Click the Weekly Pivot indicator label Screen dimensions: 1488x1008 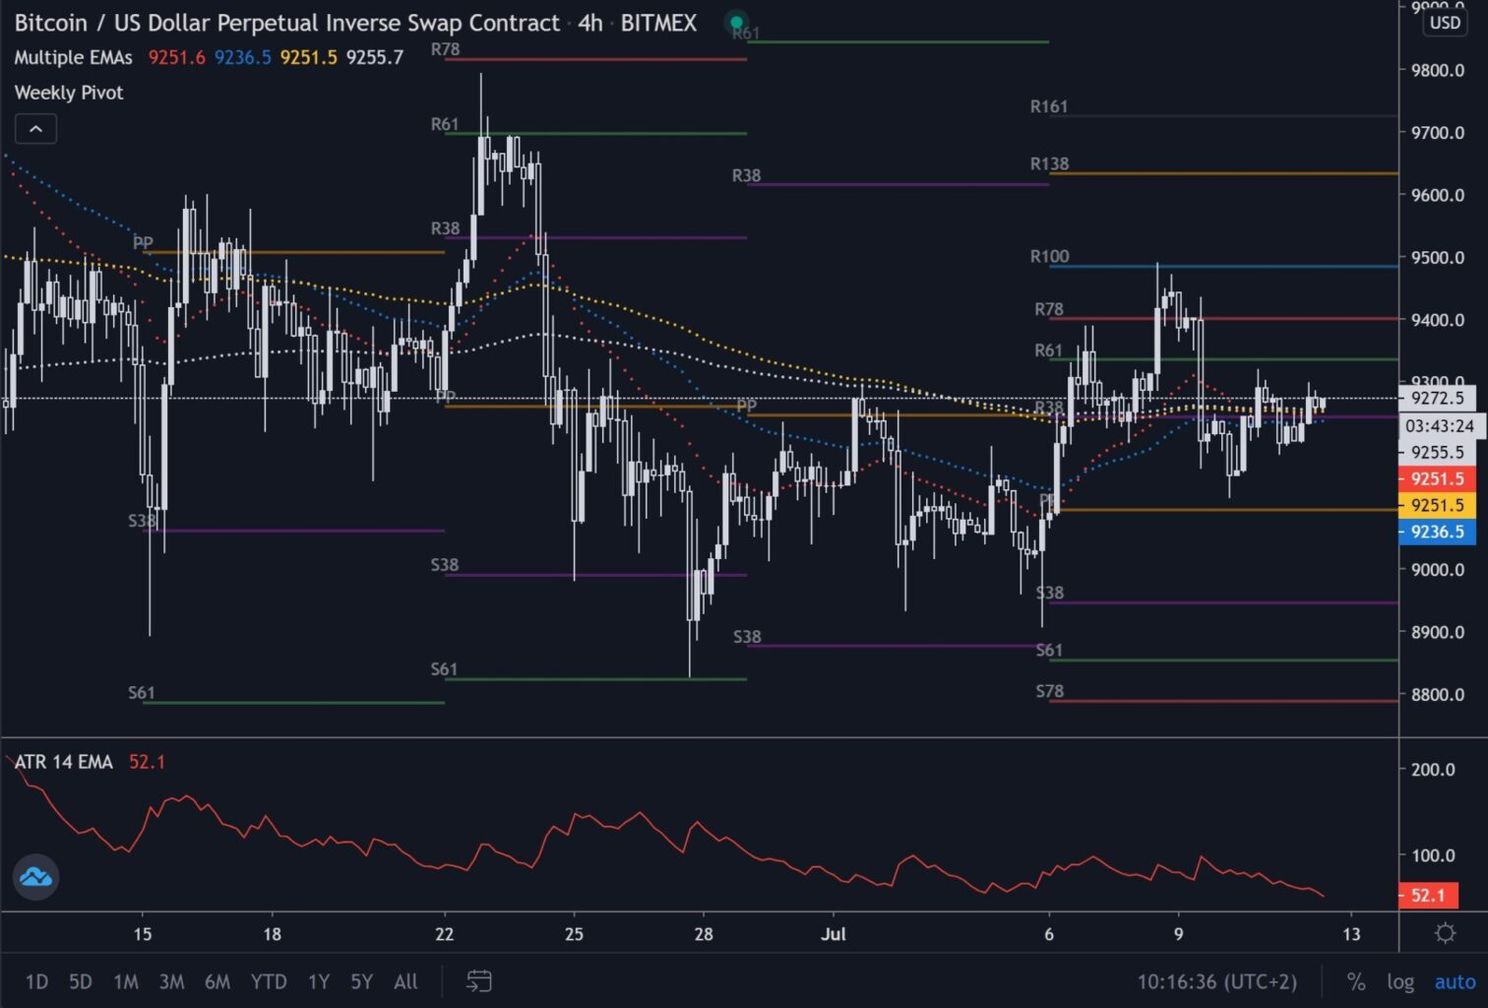[69, 92]
